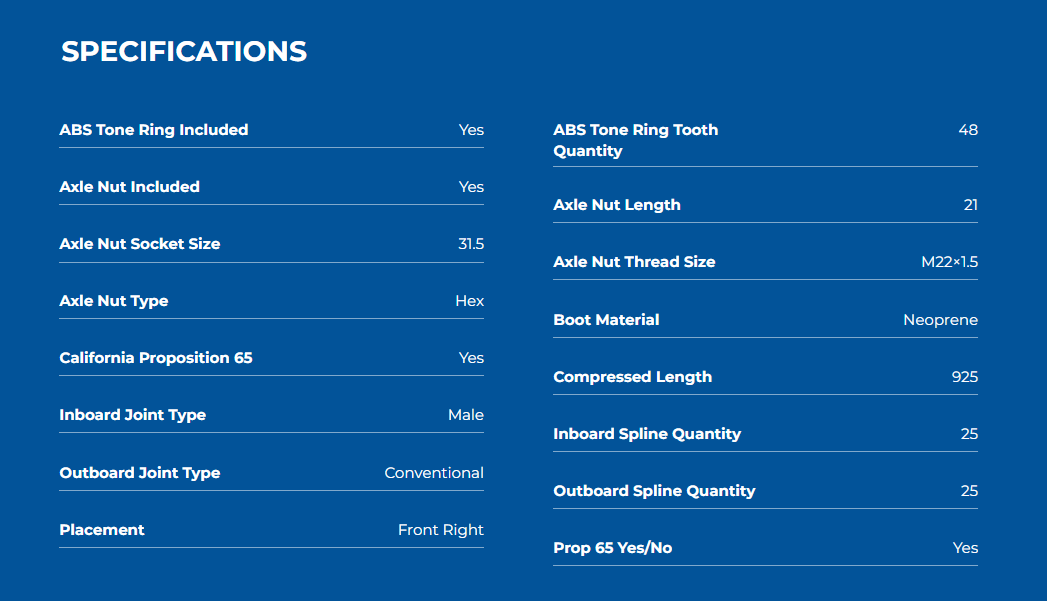Select the Inboard Spline Quantity label
Image resolution: width=1047 pixels, height=601 pixels.
pyautogui.click(x=647, y=434)
